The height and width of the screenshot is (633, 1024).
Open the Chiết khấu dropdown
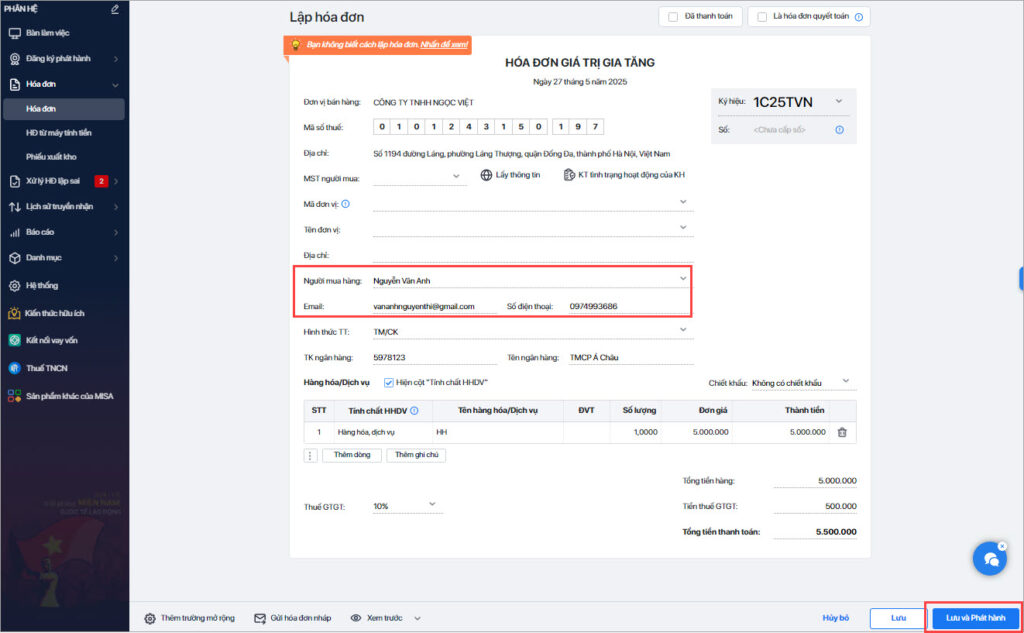click(x=804, y=383)
